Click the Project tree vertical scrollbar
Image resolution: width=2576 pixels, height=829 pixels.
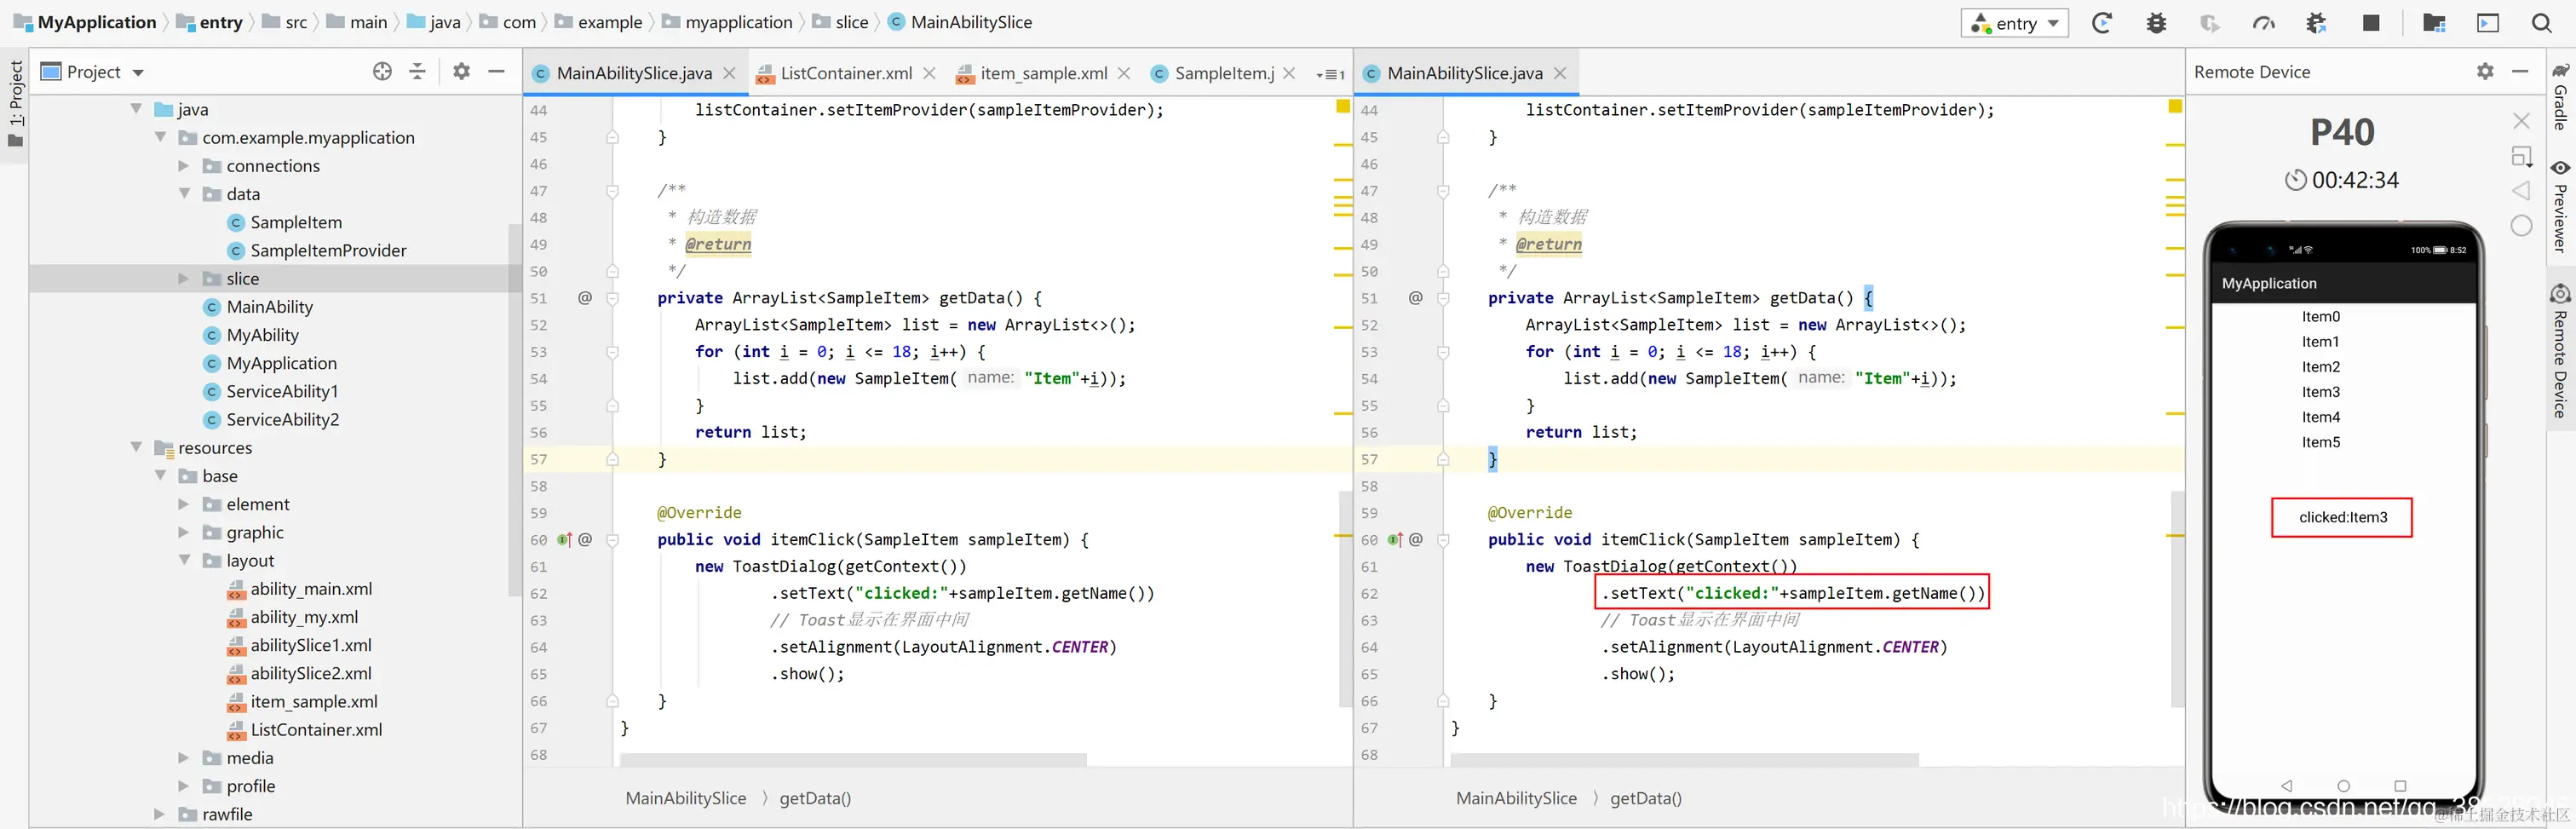(x=515, y=410)
